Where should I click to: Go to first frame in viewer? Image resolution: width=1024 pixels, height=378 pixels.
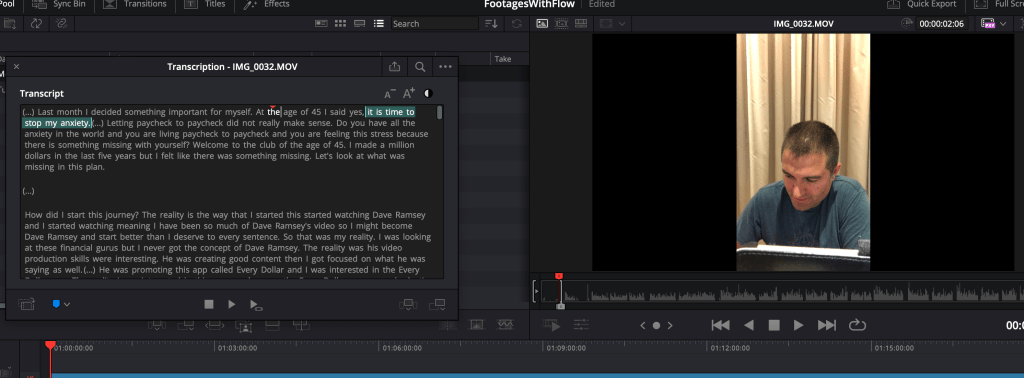click(x=720, y=325)
